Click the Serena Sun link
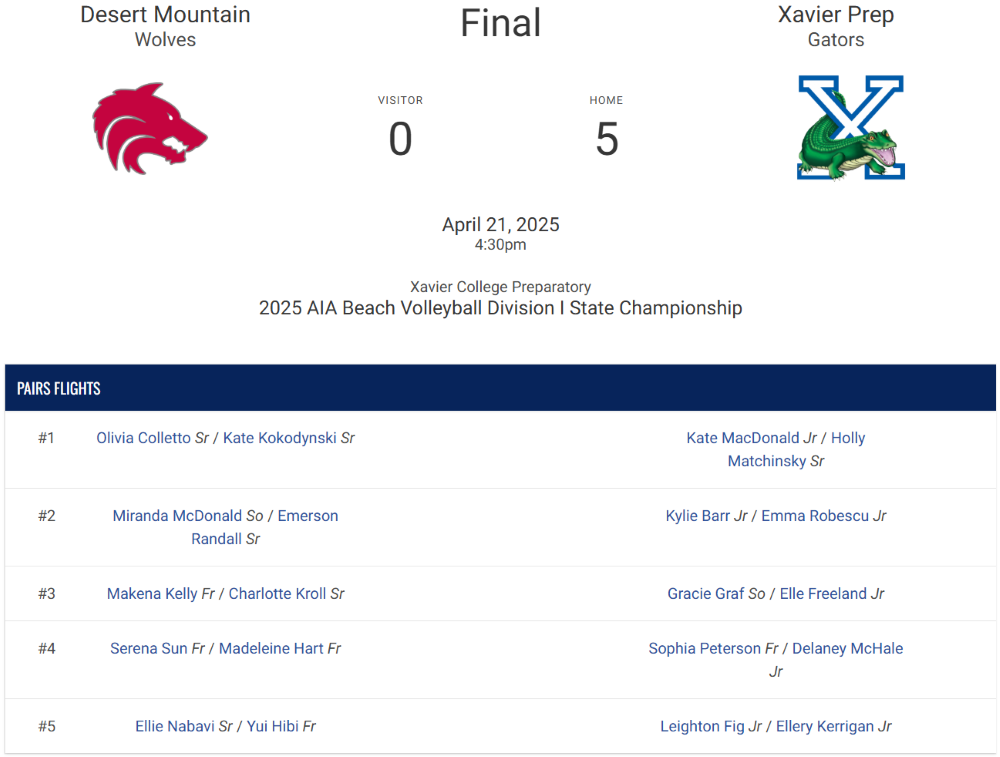The width and height of the screenshot is (1000, 757). pos(149,649)
